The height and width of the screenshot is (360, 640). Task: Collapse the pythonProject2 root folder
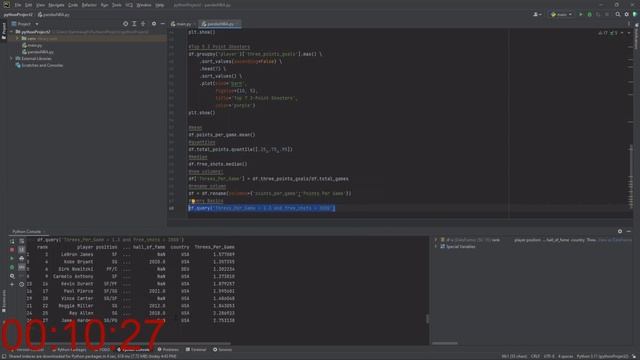click(x=11, y=32)
